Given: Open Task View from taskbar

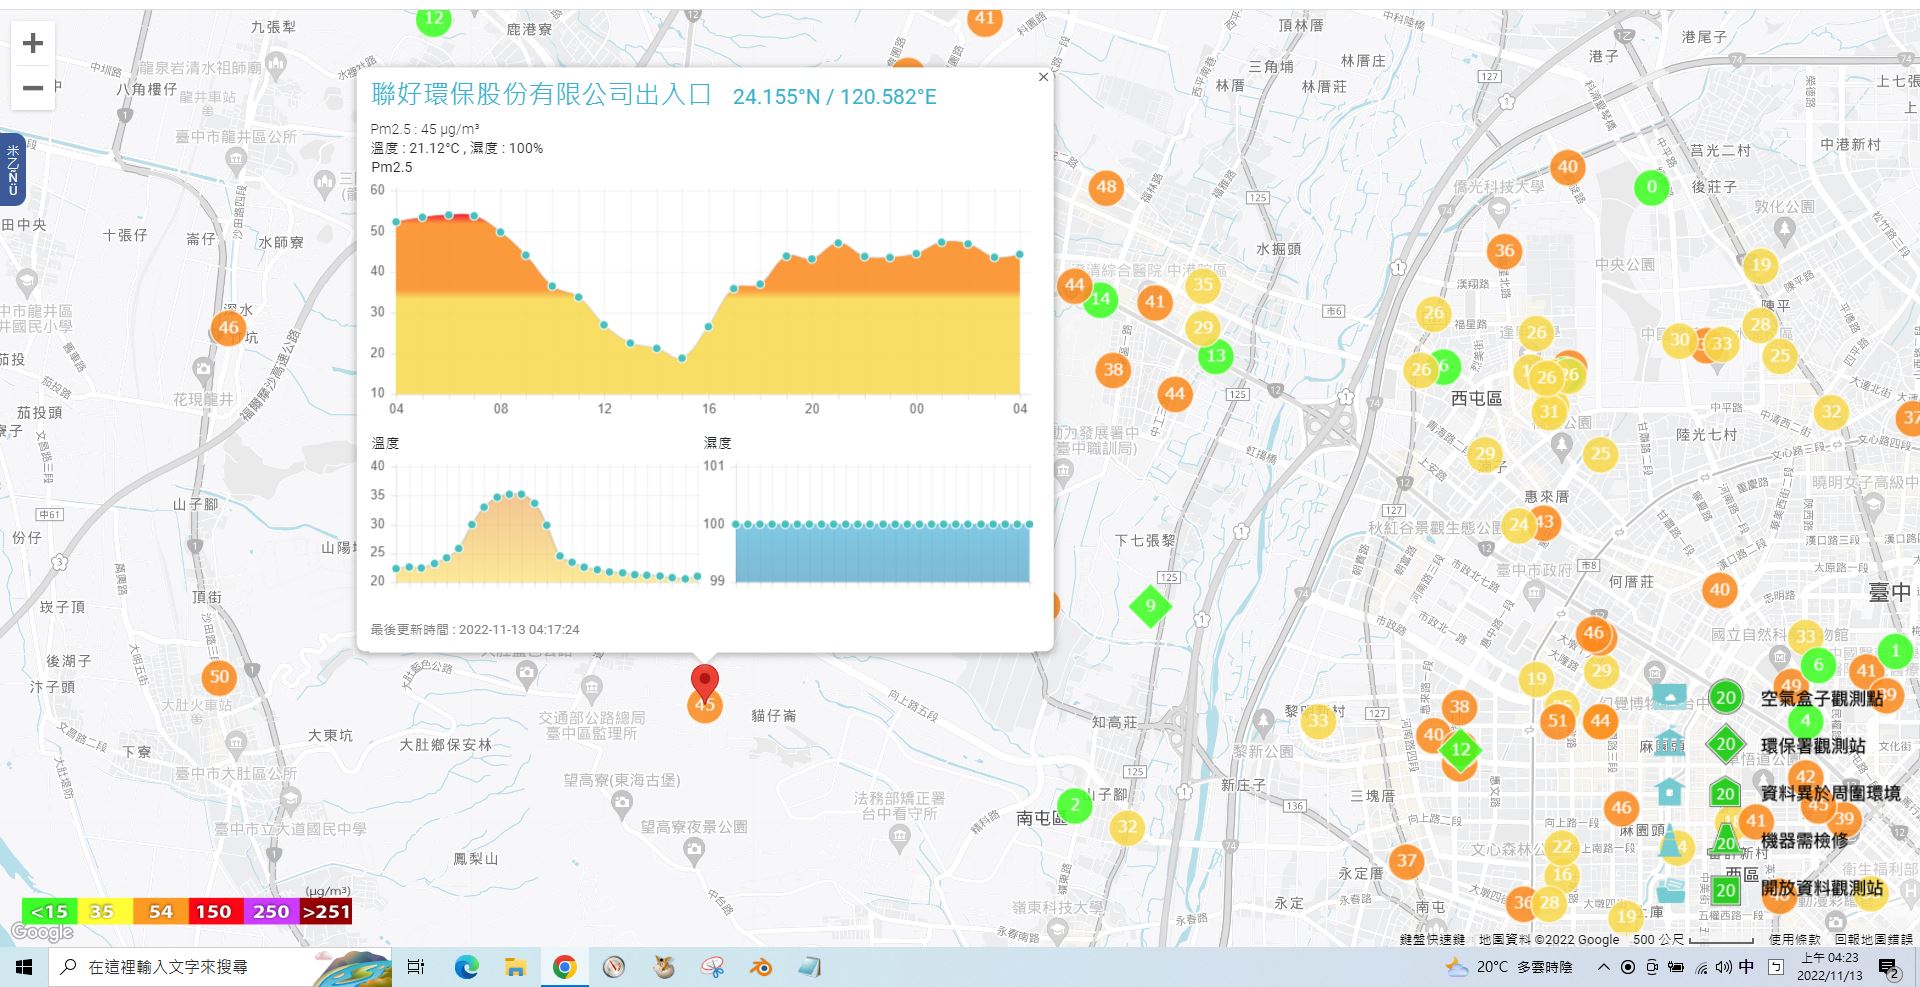Looking at the screenshot, I should tap(416, 967).
